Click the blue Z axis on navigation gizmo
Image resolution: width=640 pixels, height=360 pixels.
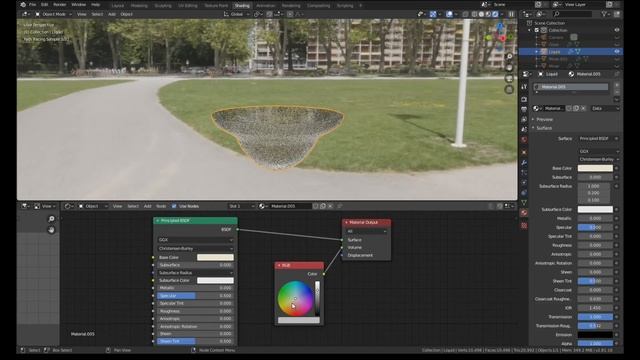tap(500, 27)
